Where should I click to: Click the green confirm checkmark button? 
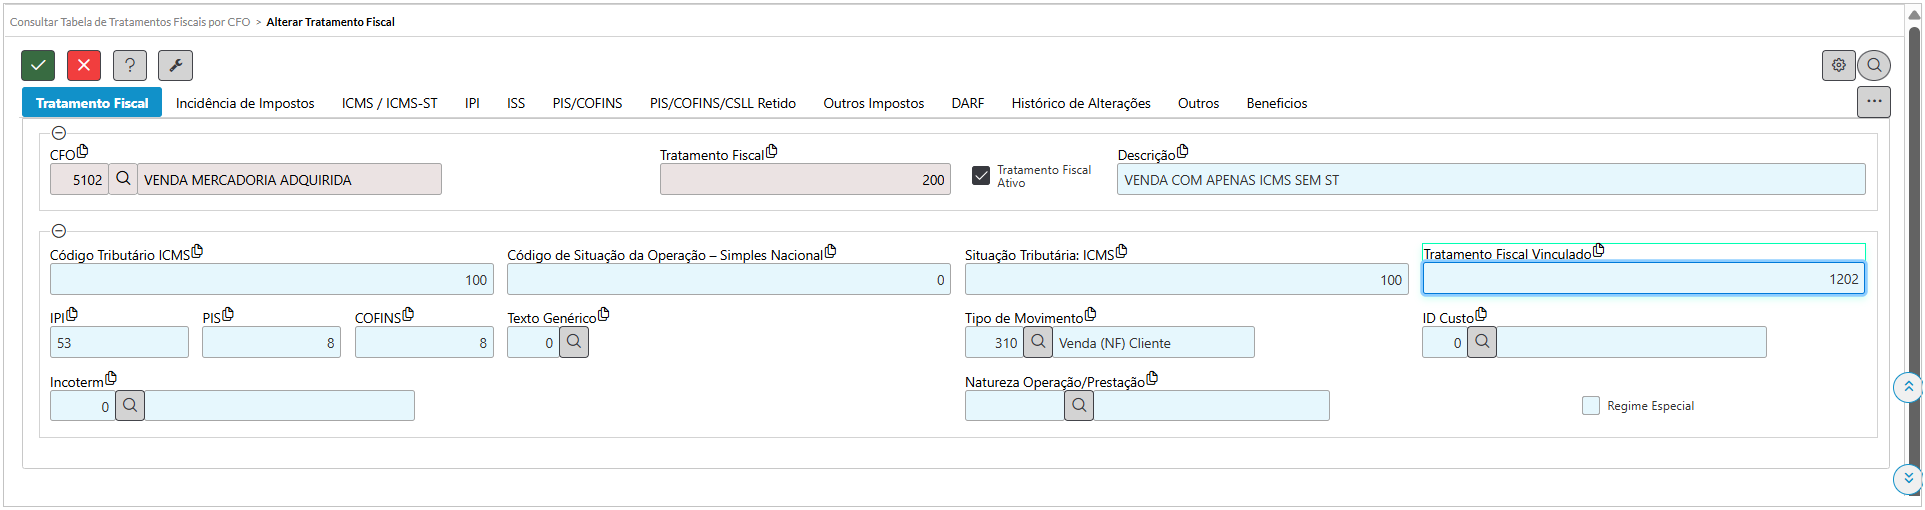click(x=38, y=66)
